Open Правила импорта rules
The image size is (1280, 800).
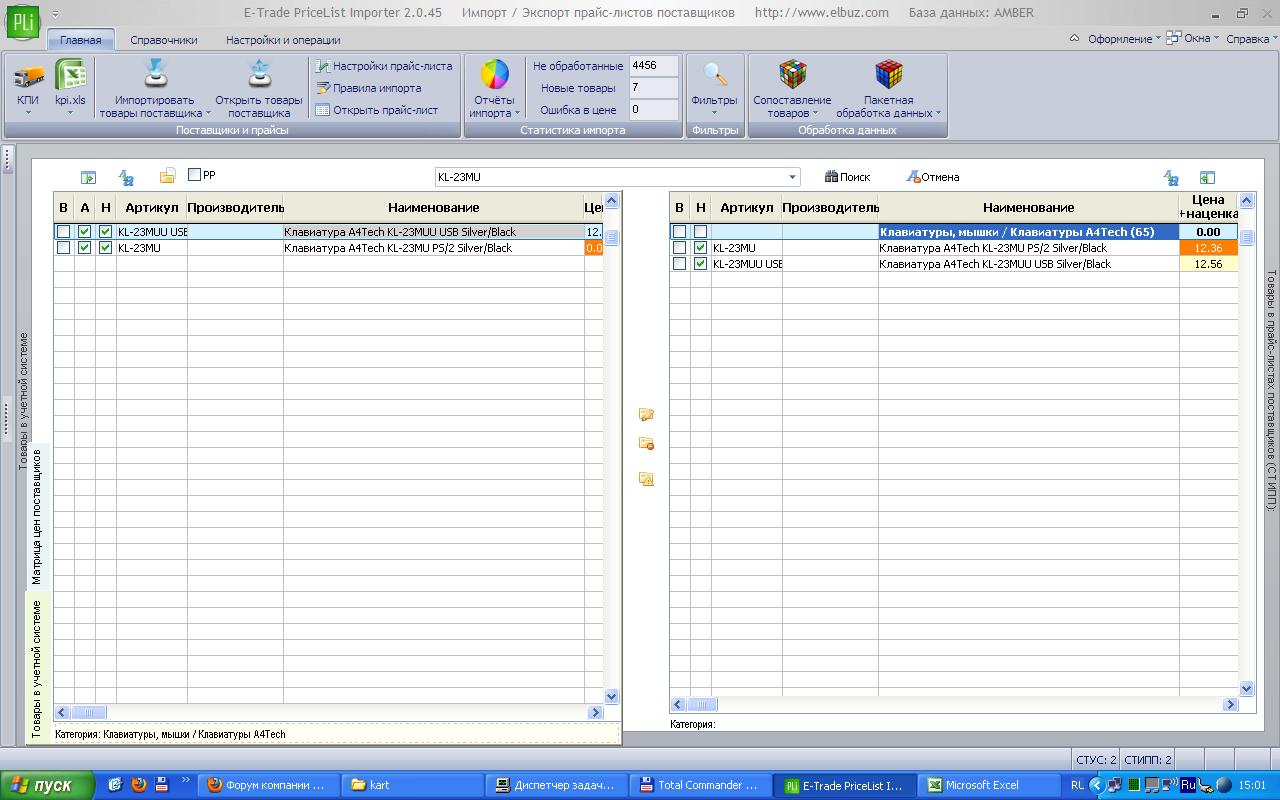(369, 88)
